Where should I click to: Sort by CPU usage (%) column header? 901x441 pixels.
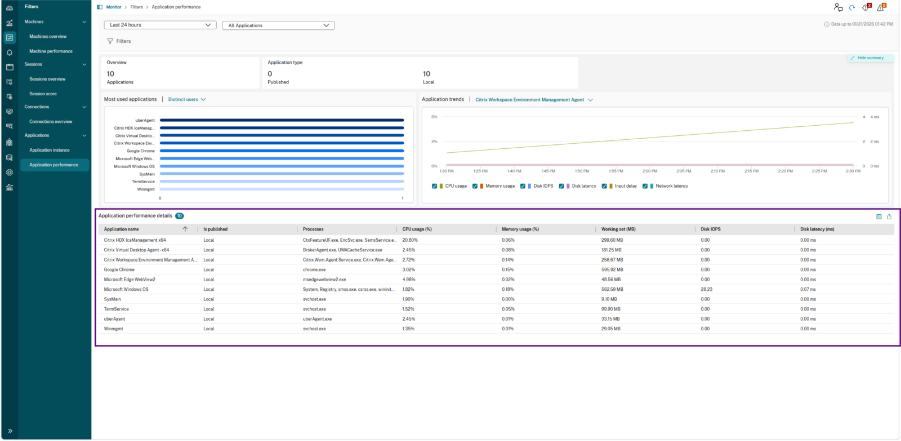(418, 229)
